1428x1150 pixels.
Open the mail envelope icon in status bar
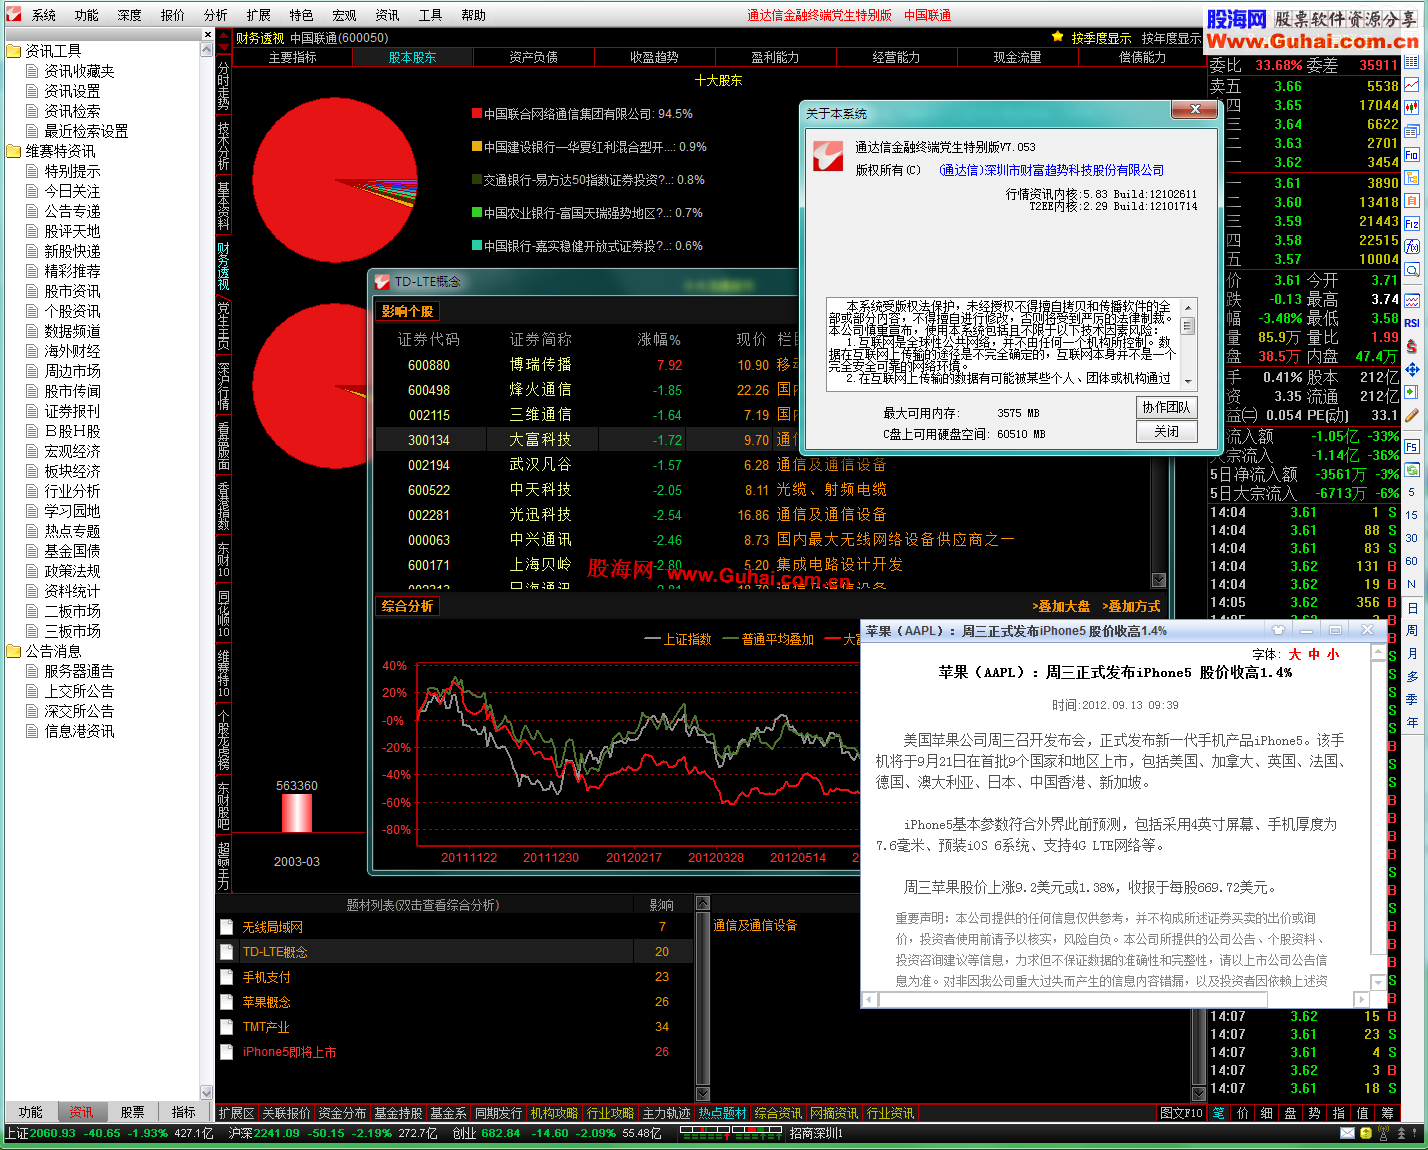click(1348, 1133)
